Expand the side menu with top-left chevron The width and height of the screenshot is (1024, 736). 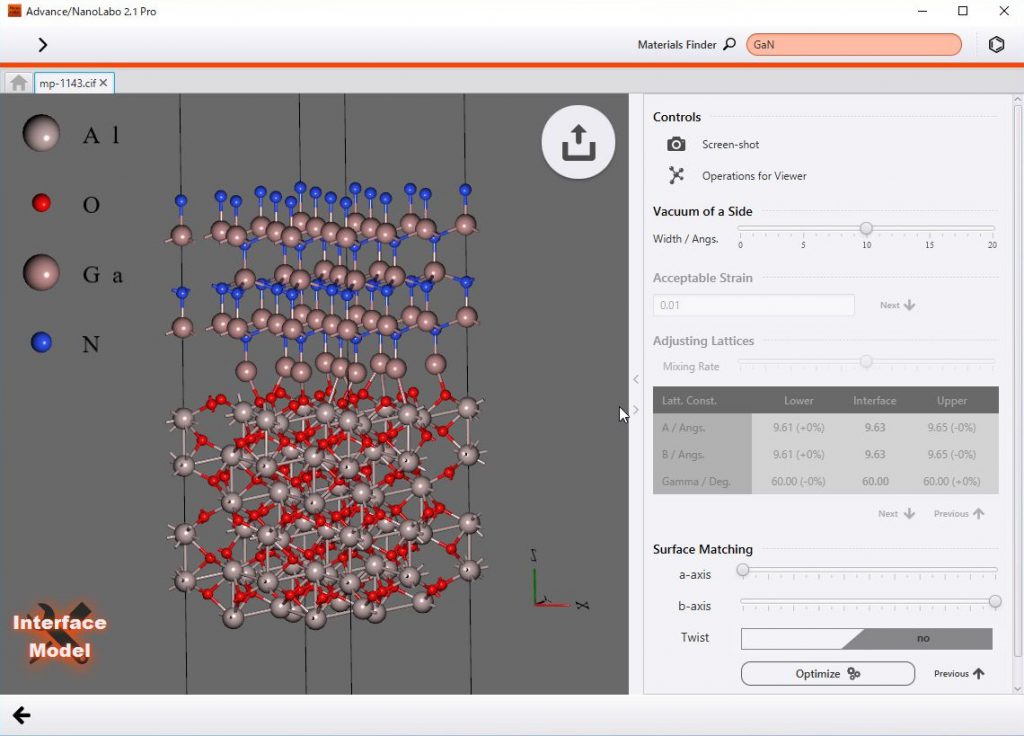click(x=42, y=45)
